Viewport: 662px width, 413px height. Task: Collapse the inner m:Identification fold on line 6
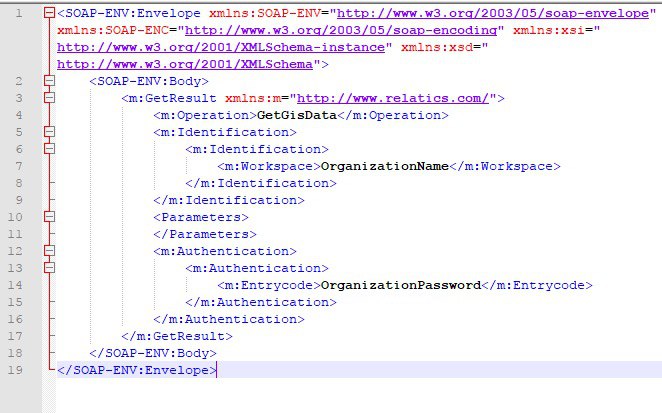click(49, 149)
